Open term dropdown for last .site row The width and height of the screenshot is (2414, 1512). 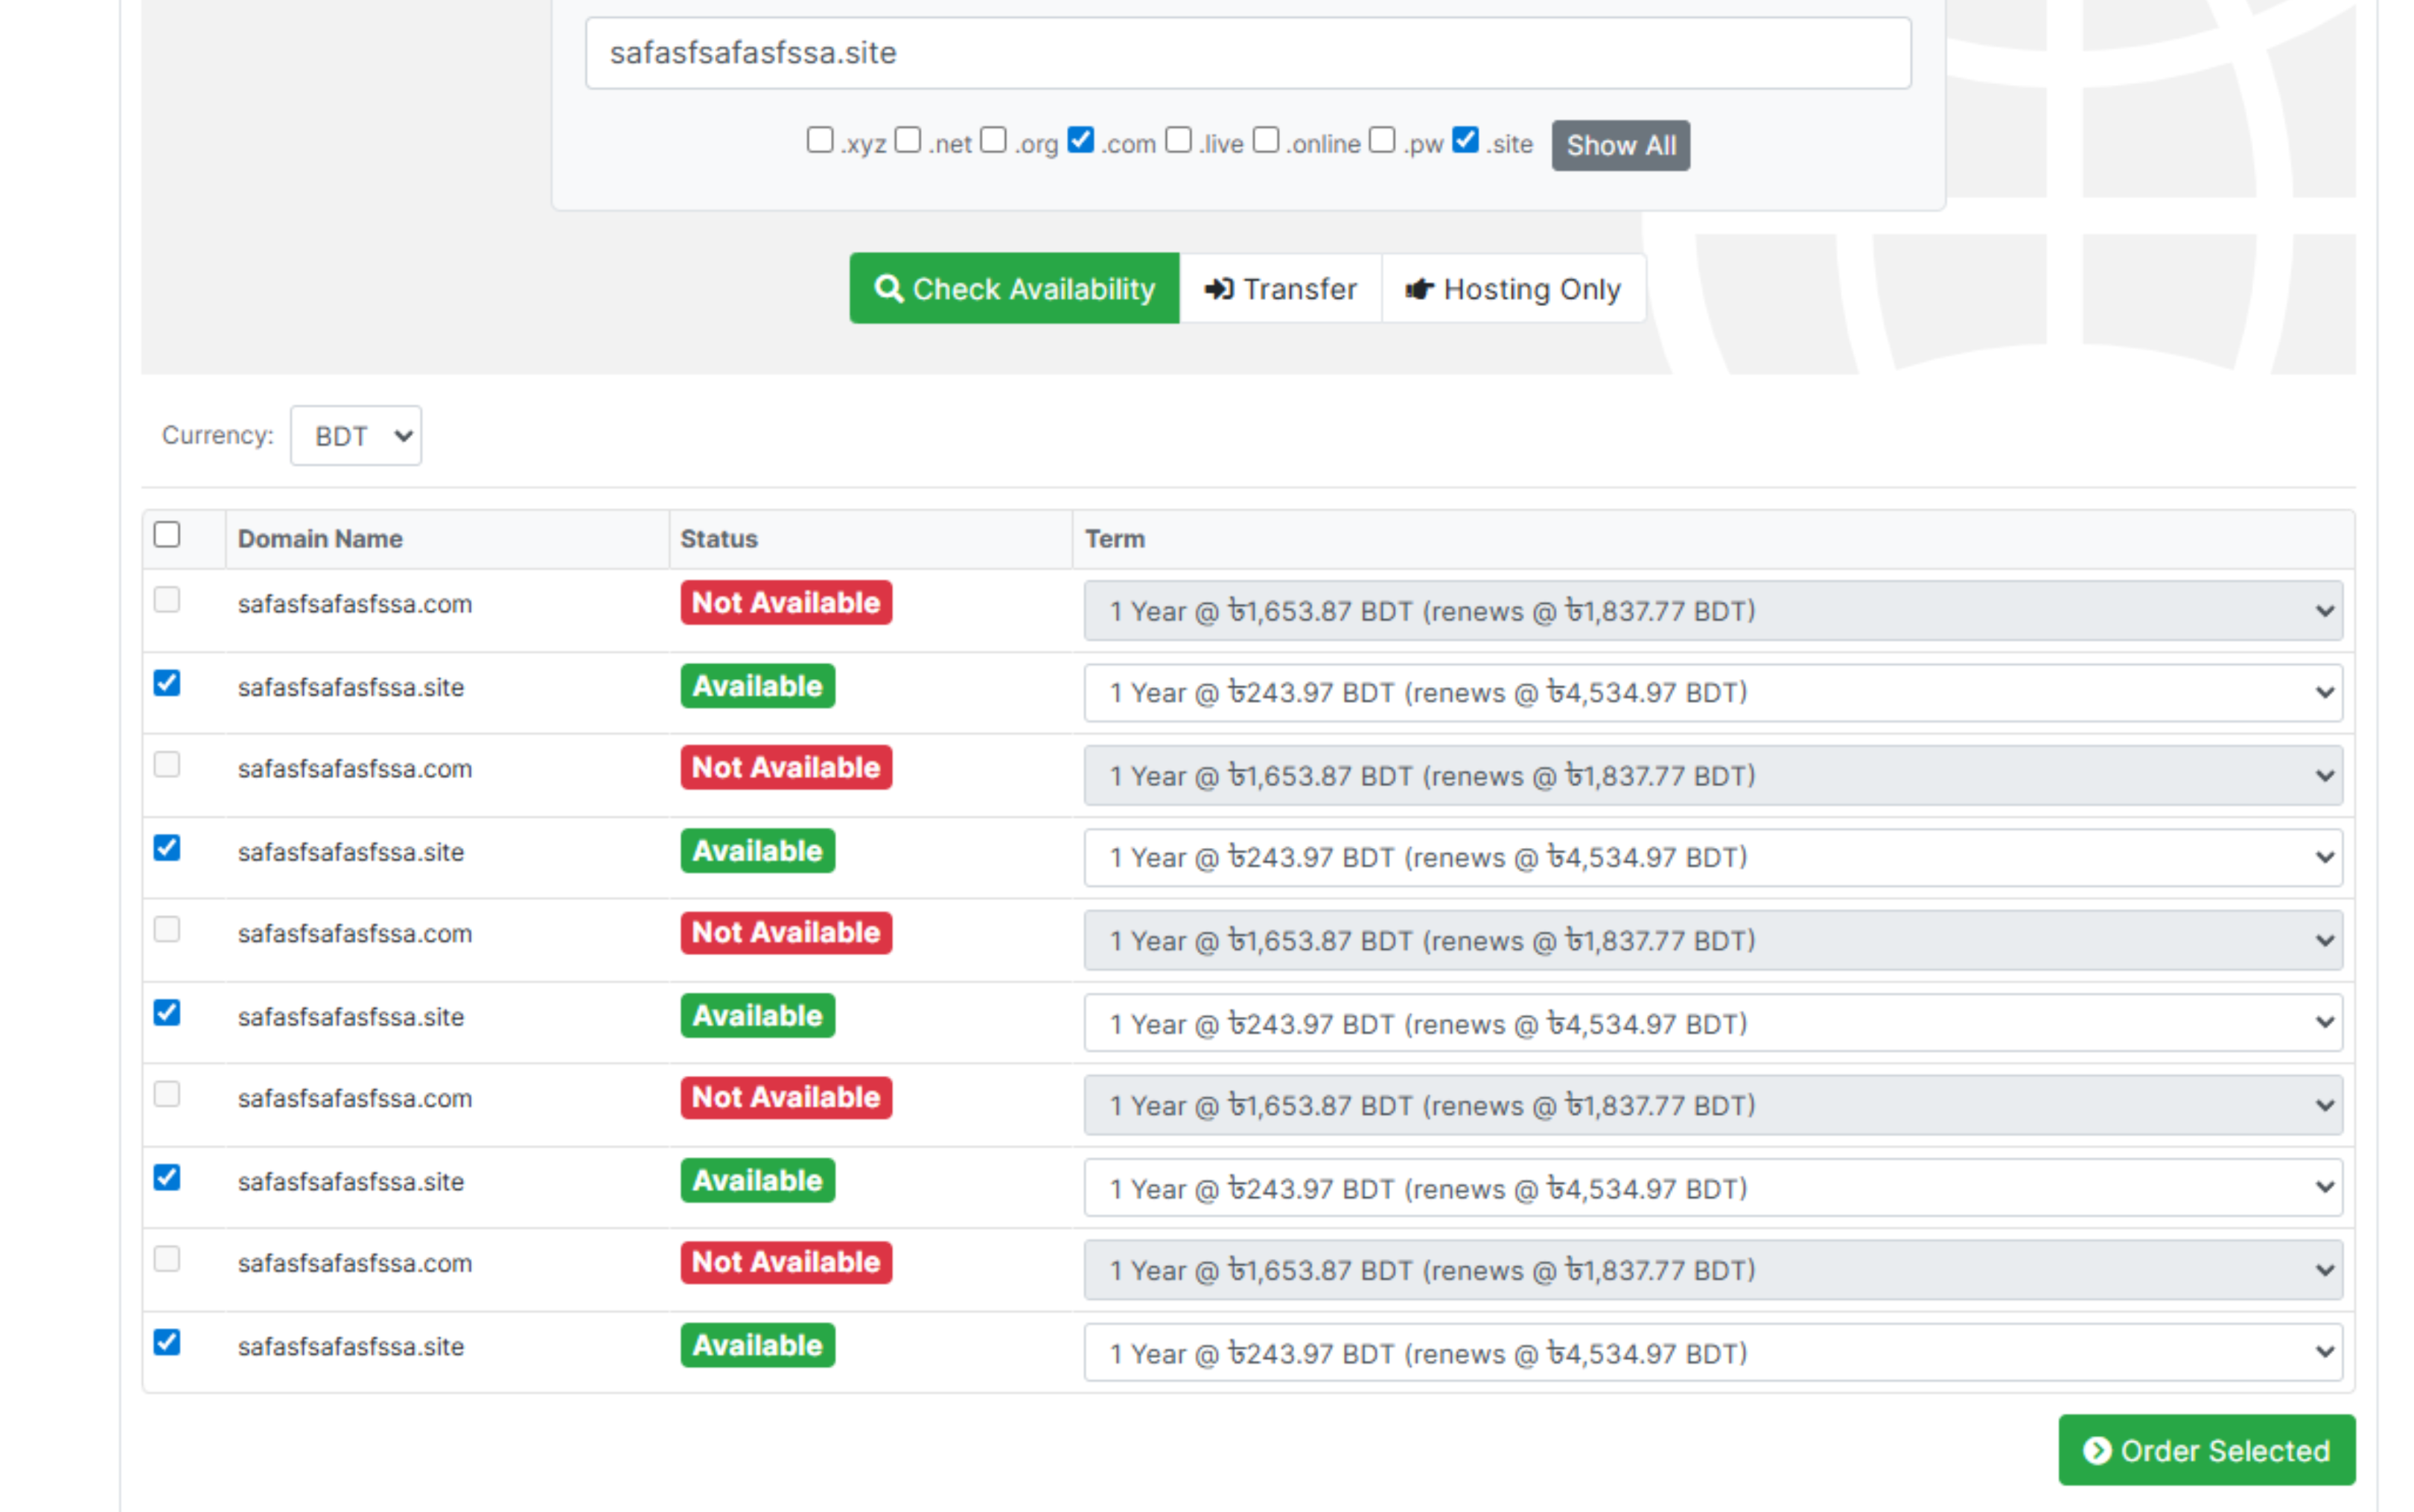[1711, 1353]
